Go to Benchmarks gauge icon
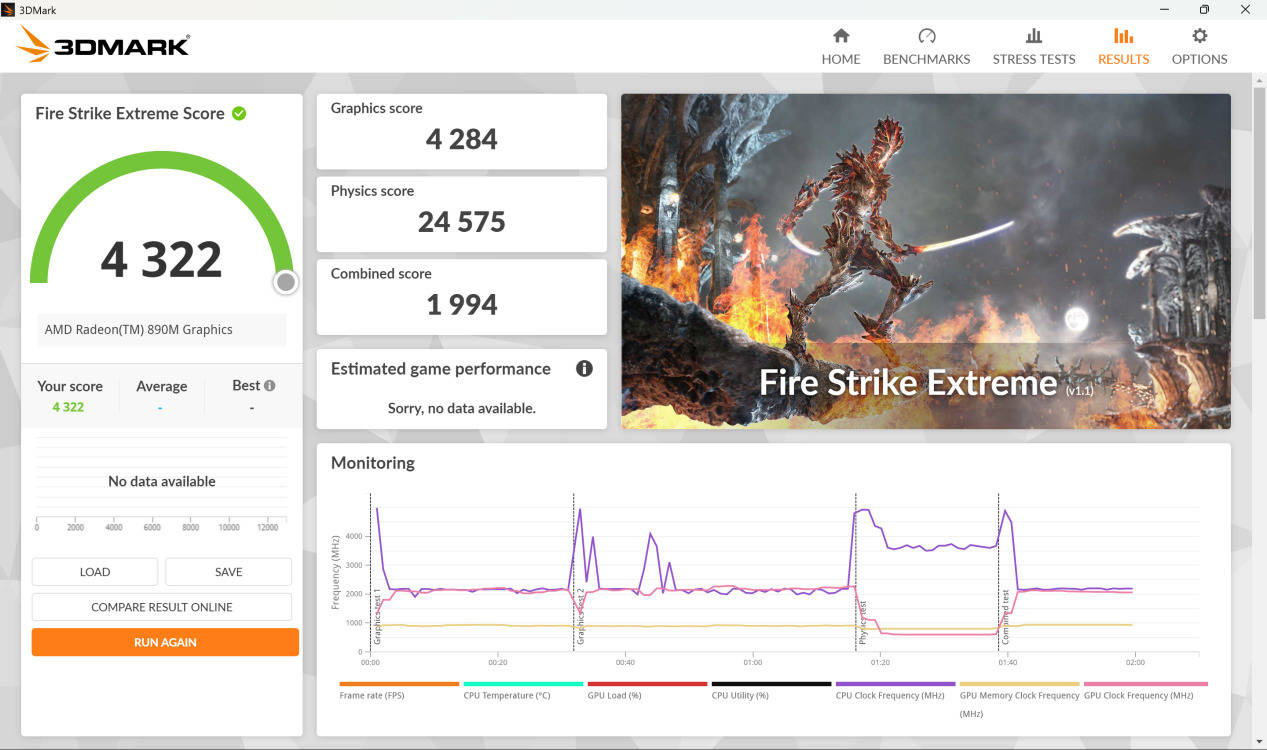Image resolution: width=1267 pixels, height=750 pixels. pos(926,36)
